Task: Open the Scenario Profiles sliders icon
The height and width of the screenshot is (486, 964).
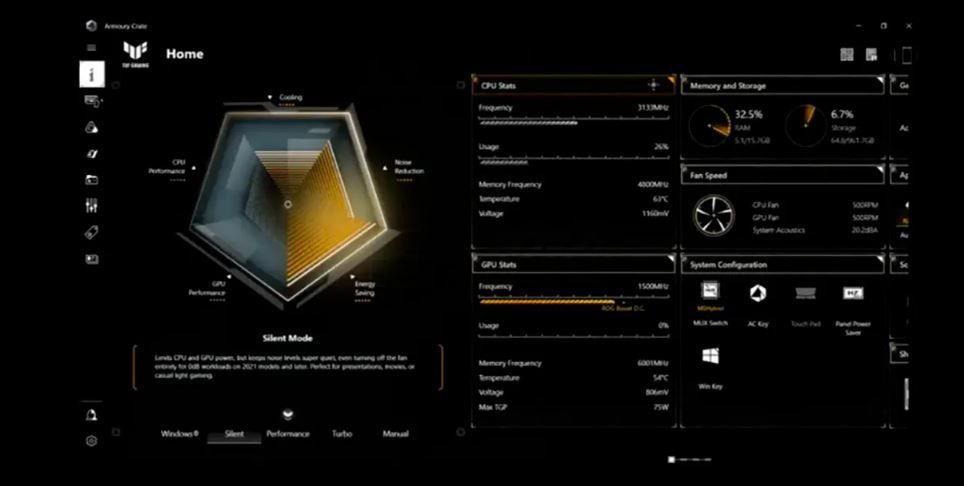Action: 92,206
